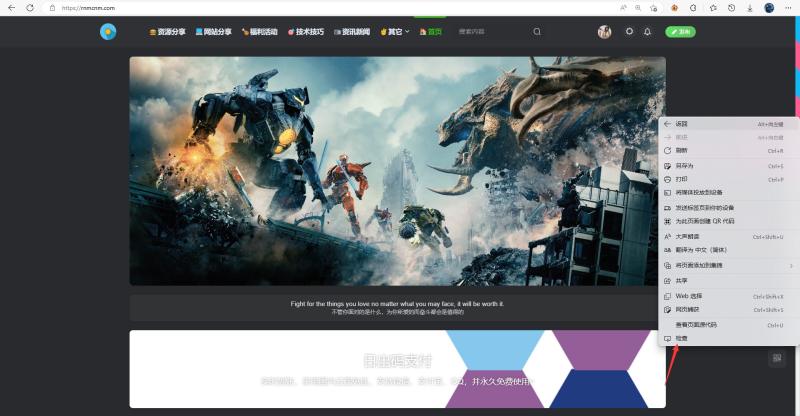Toggle dark mode sun icon in header
800x416 pixels.
[x=629, y=32]
